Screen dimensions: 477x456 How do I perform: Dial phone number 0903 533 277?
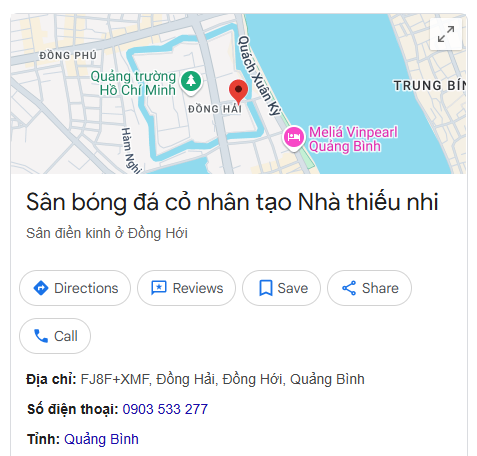165,409
